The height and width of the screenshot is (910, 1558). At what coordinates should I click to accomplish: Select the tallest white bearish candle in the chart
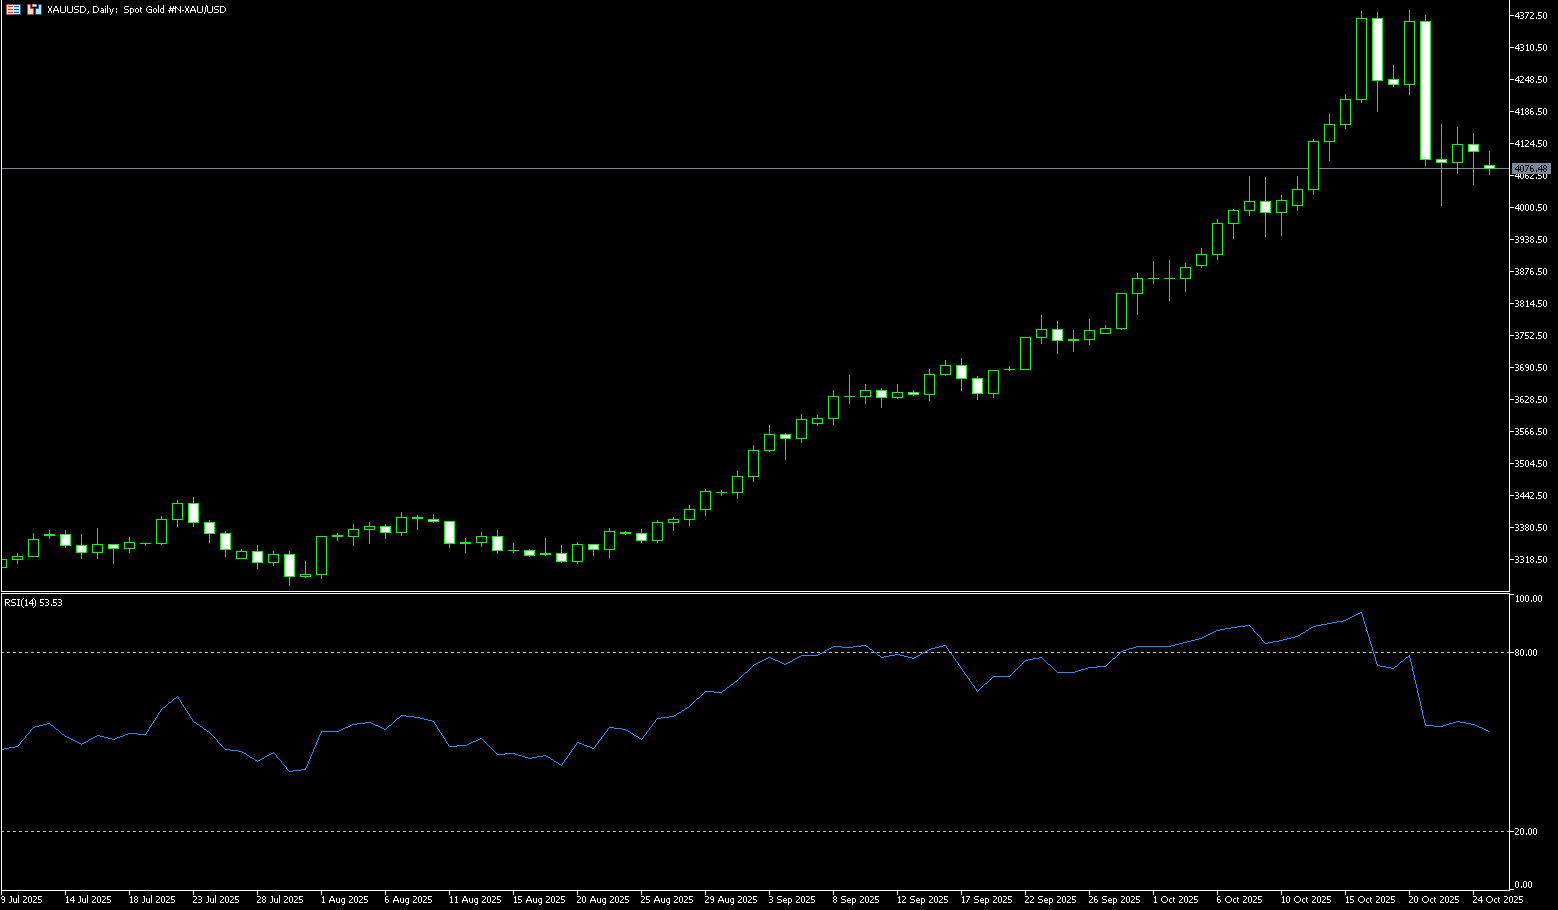click(x=1425, y=90)
